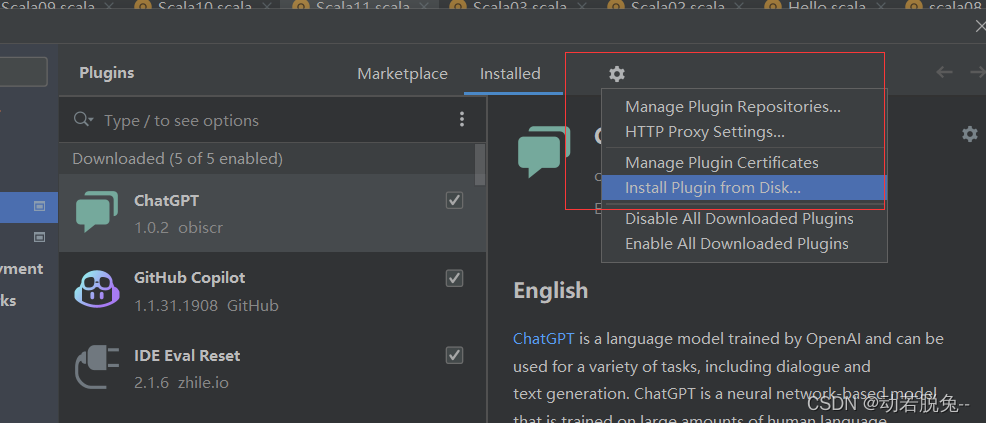The height and width of the screenshot is (423, 986).
Task: Click the gear icon in plugin details pane
Action: [x=970, y=133]
